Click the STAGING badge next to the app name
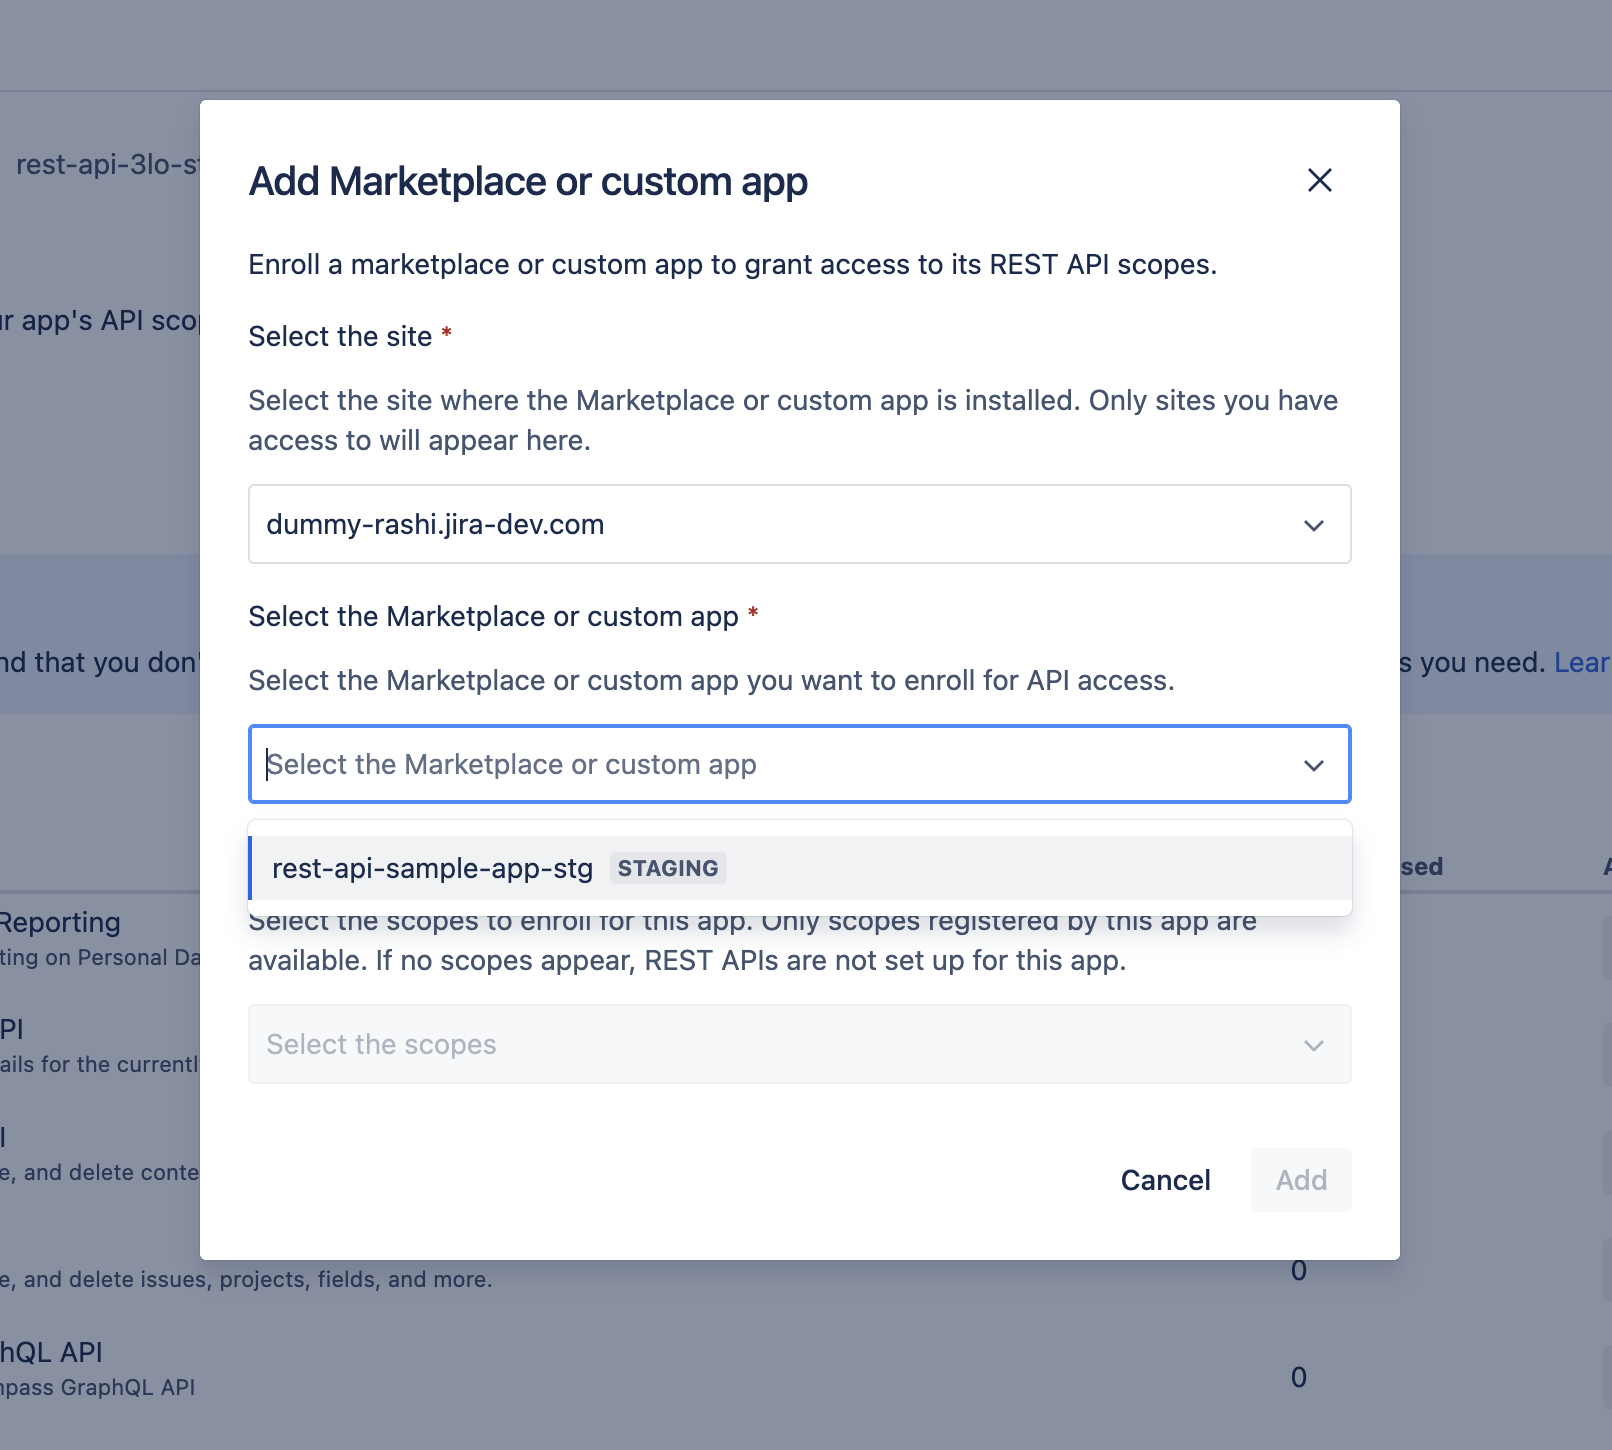The width and height of the screenshot is (1612, 1450). coord(667,868)
